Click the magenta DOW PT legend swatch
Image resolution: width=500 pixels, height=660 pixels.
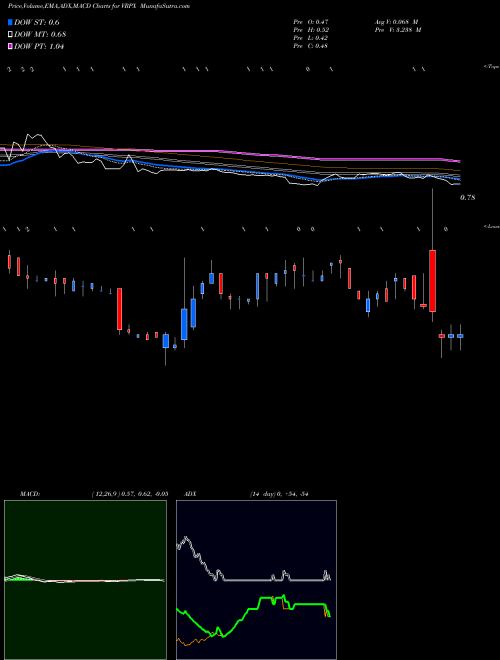10,46
